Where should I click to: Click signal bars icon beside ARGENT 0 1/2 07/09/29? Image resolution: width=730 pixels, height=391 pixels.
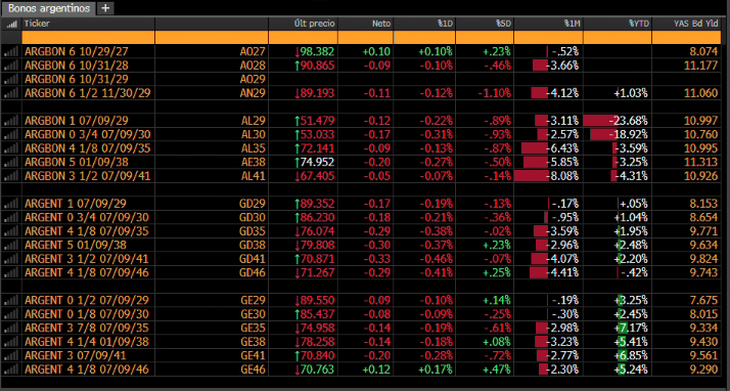[12, 300]
